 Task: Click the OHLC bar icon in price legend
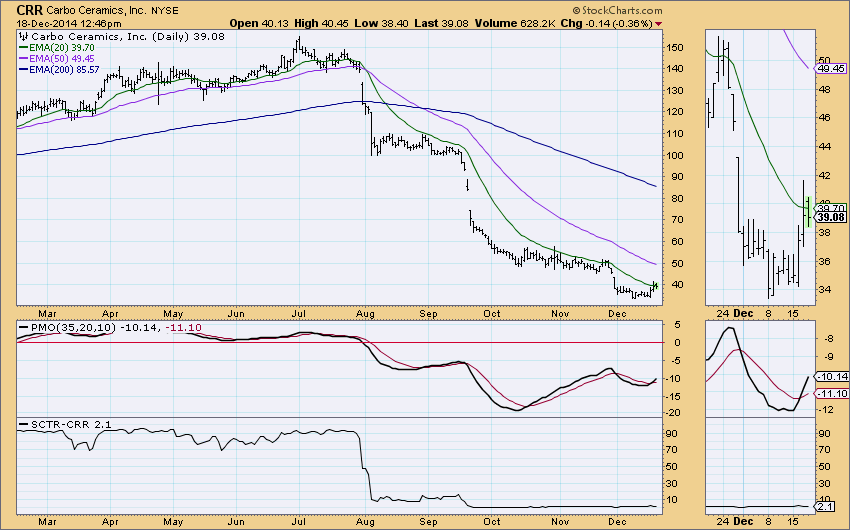tap(23, 36)
